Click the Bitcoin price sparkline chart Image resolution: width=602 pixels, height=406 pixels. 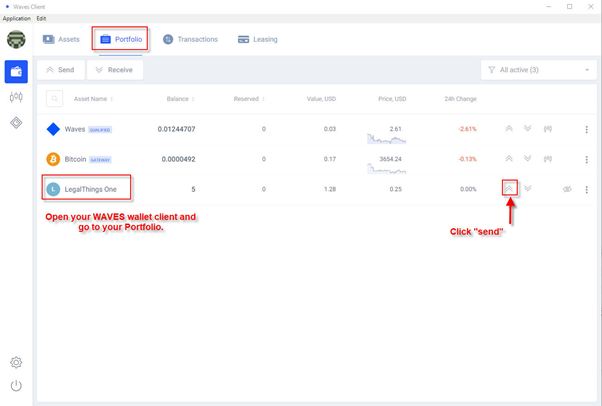click(x=386, y=169)
